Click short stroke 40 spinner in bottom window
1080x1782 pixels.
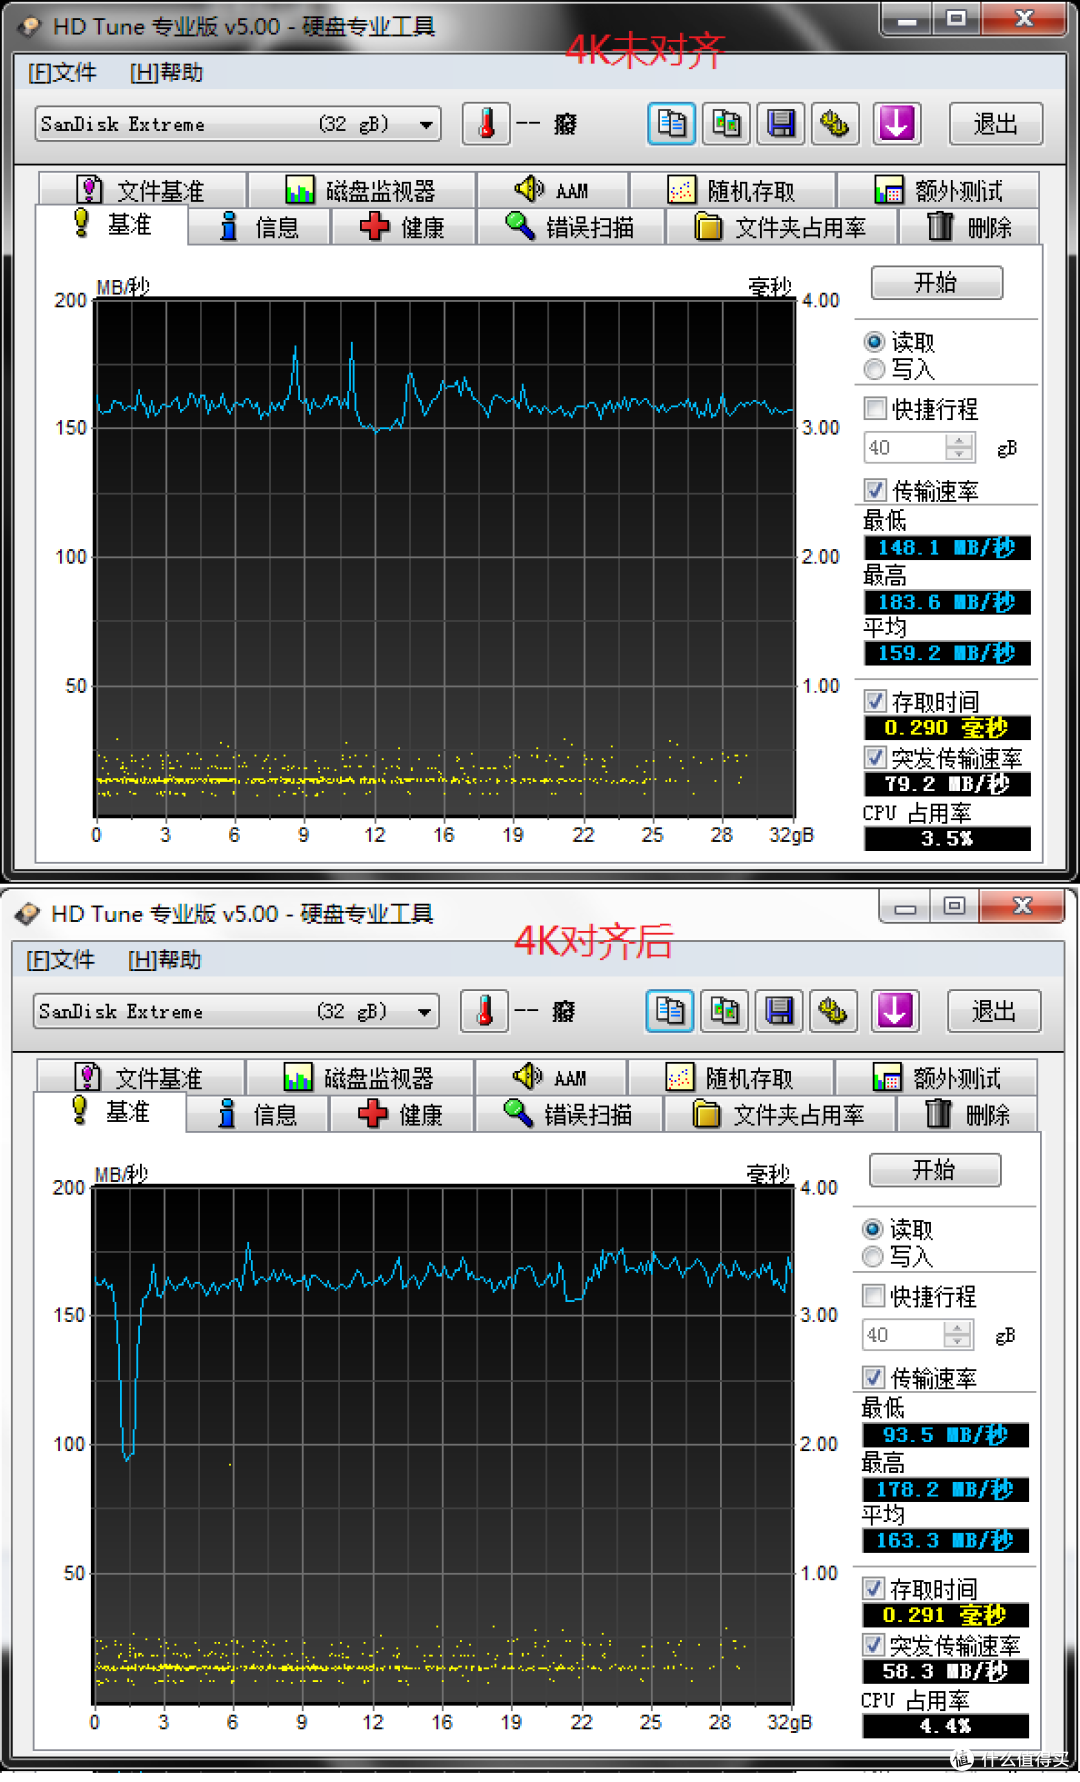pyautogui.click(x=957, y=1334)
